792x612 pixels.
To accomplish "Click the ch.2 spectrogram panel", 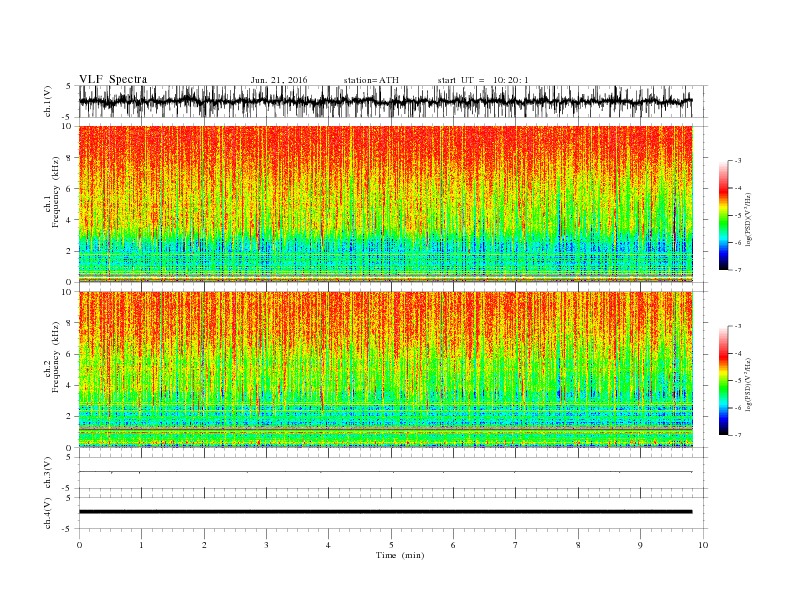I will coord(385,369).
